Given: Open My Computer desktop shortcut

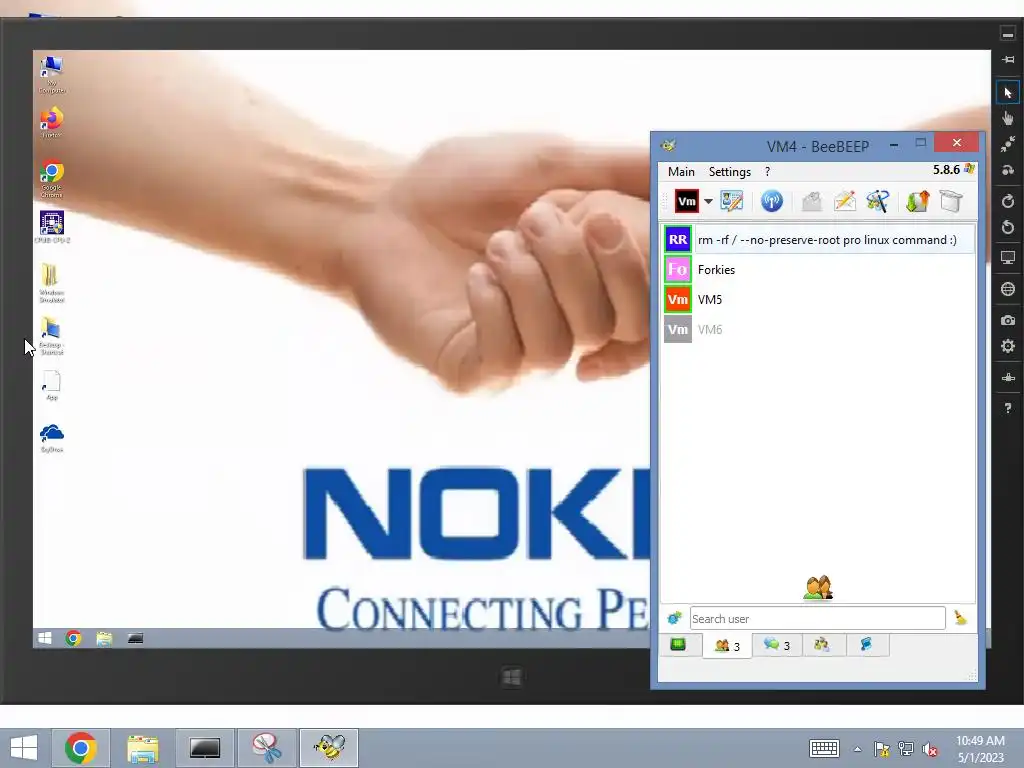Looking at the screenshot, I should tap(52, 74).
